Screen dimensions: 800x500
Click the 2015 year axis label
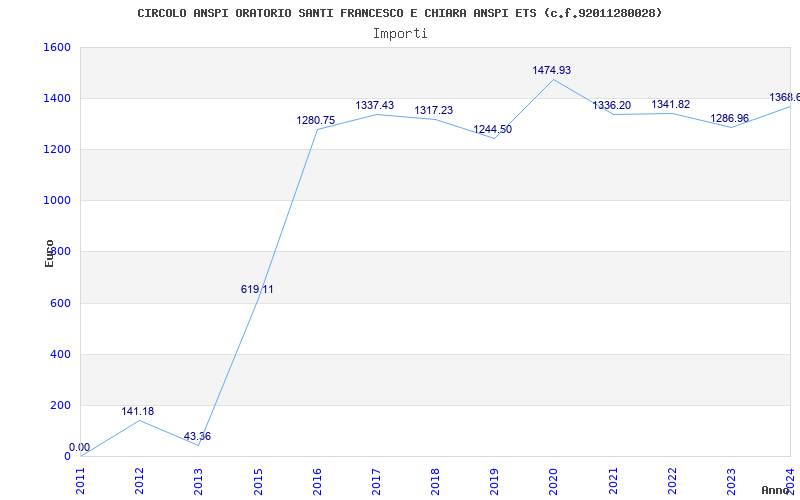[x=258, y=481]
